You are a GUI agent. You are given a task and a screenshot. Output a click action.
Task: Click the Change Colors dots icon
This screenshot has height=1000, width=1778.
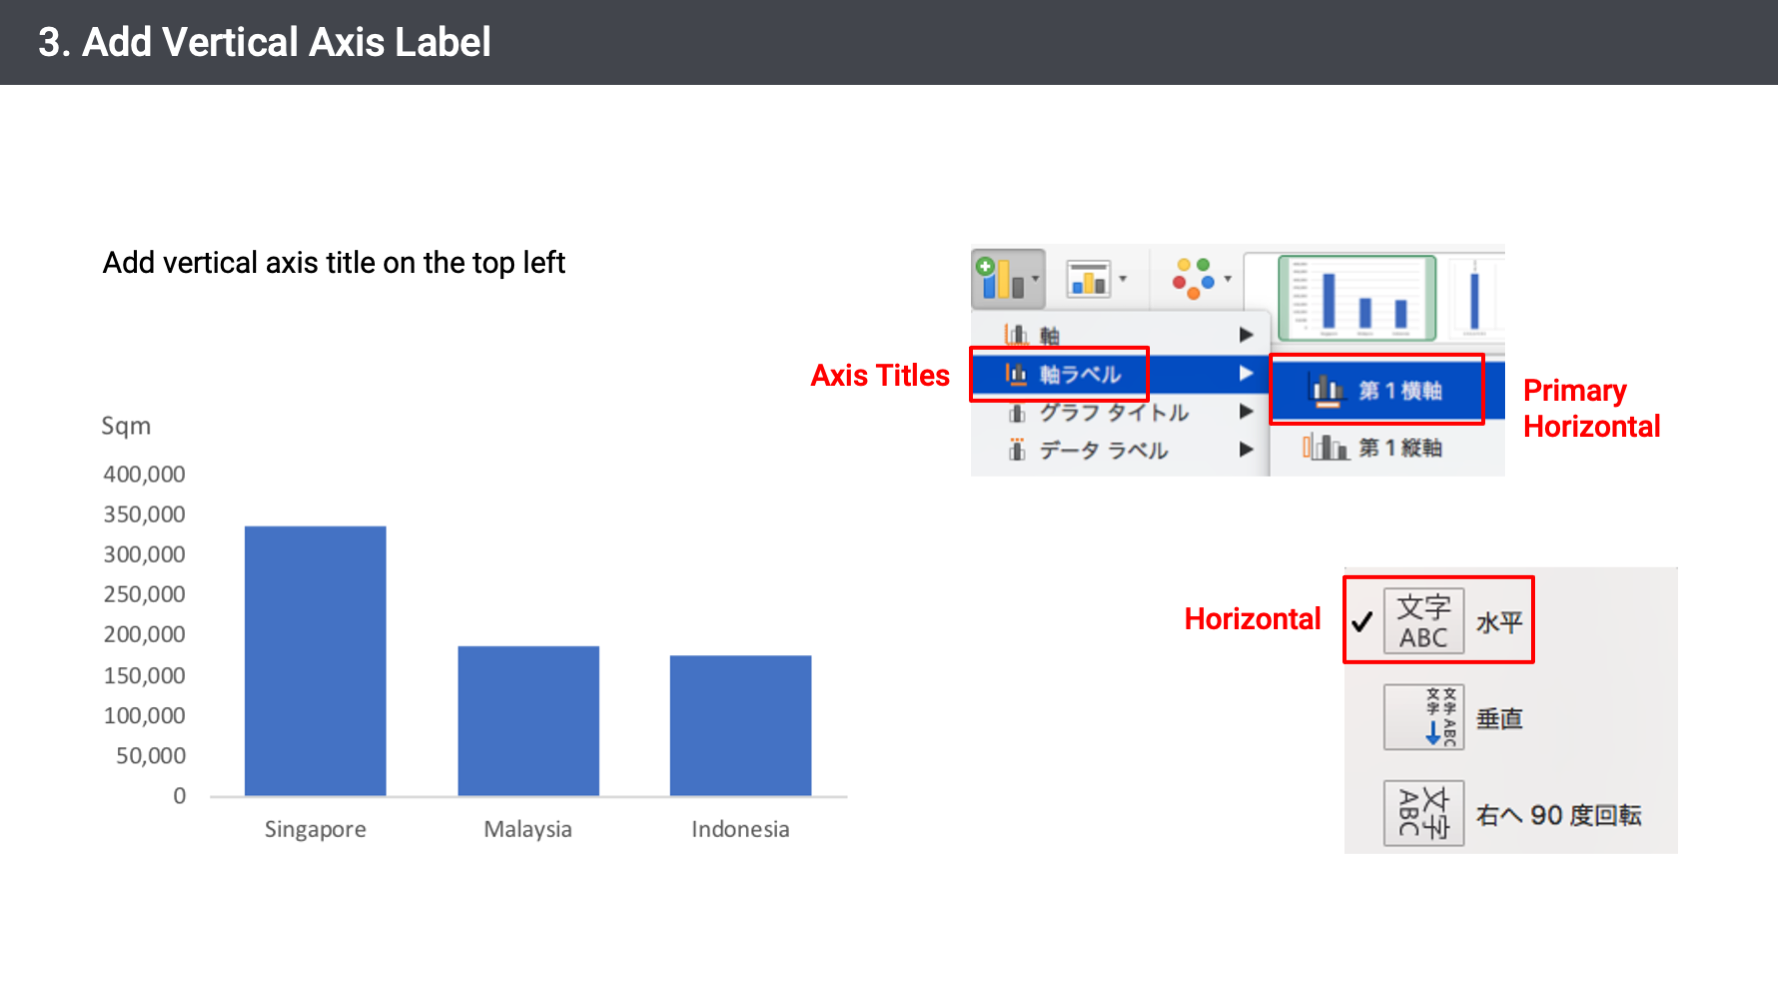tap(1193, 278)
